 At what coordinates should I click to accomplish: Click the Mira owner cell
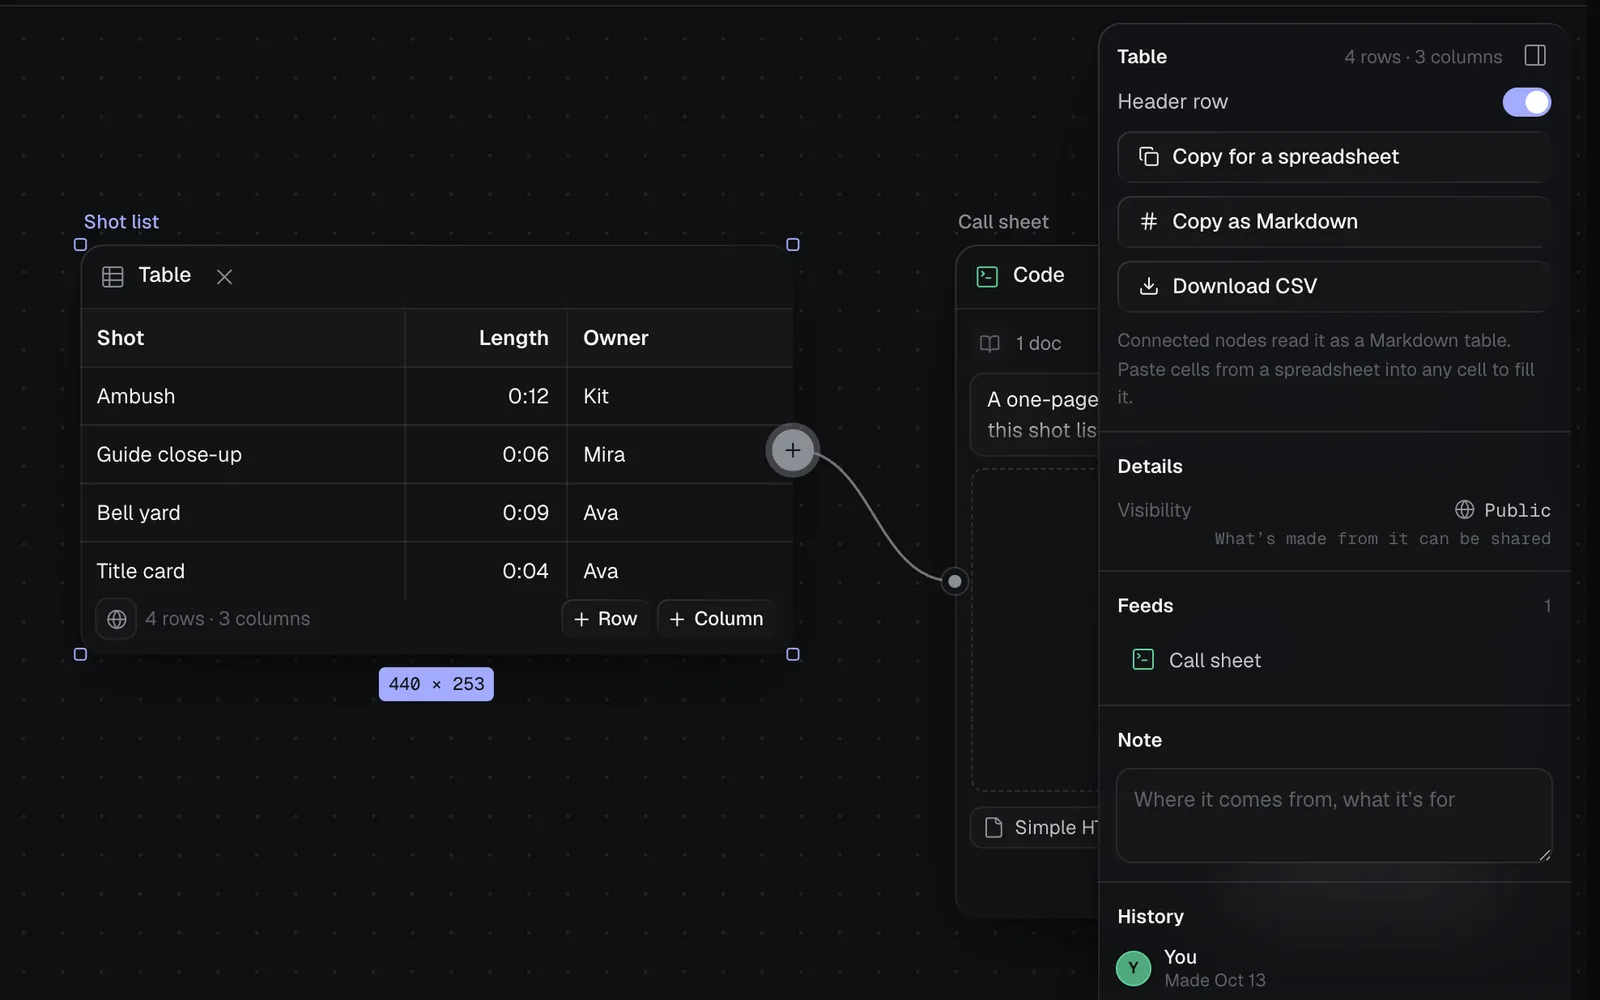[680, 455]
